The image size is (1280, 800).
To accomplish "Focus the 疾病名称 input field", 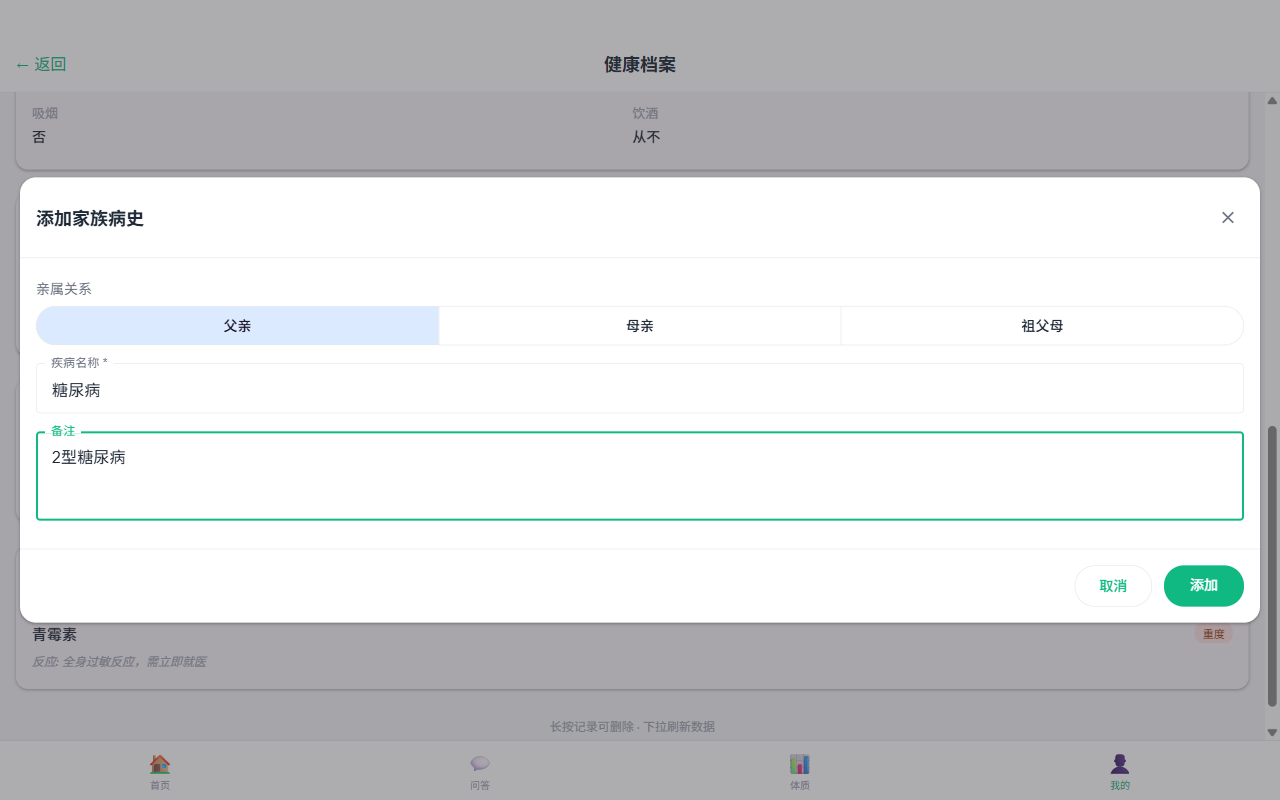I will 640,390.
